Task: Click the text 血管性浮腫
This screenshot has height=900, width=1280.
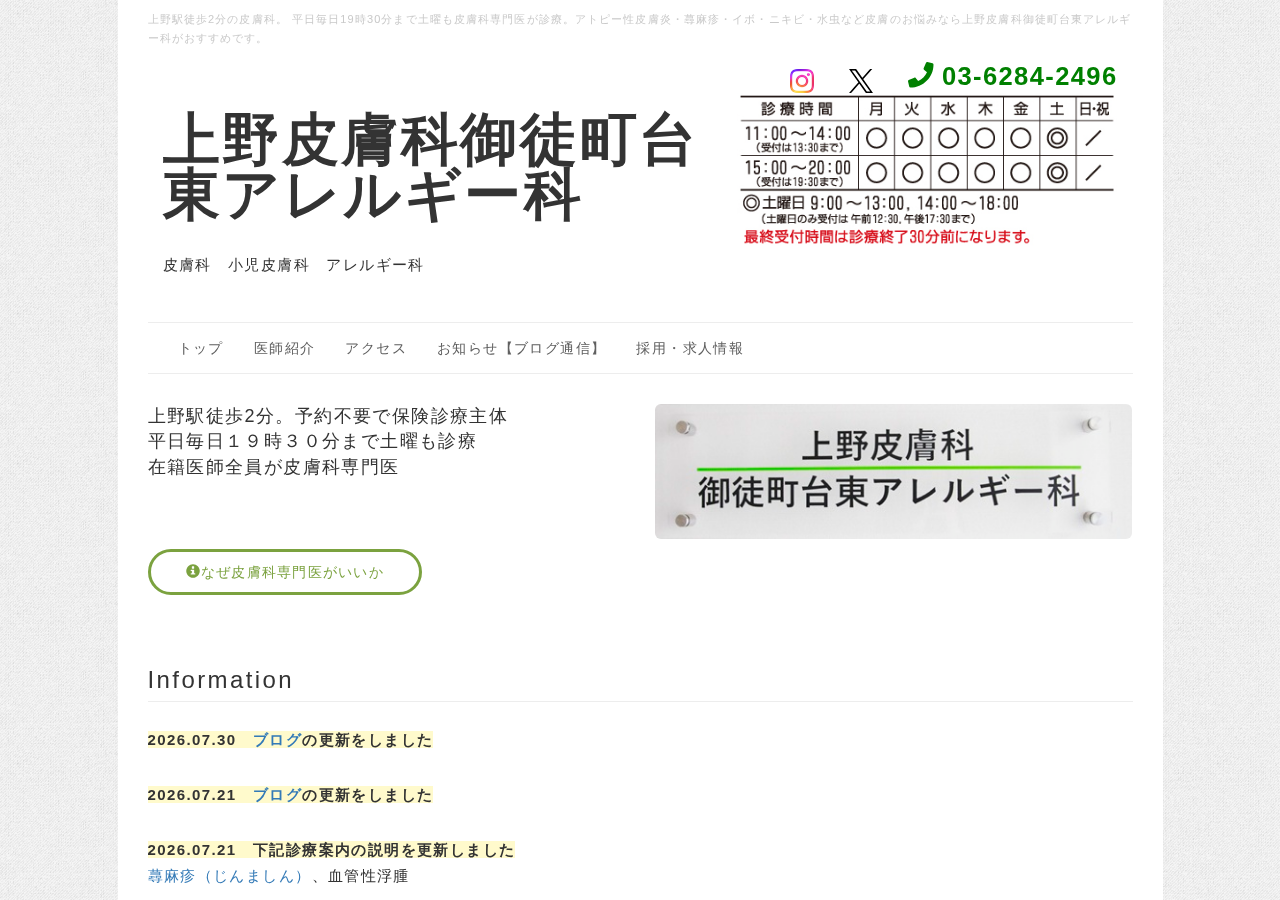Action: tap(369, 876)
